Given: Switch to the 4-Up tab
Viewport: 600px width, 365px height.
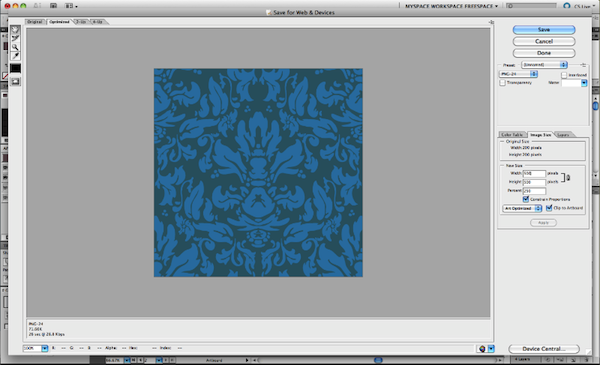Looking at the screenshot, I should tap(98, 22).
